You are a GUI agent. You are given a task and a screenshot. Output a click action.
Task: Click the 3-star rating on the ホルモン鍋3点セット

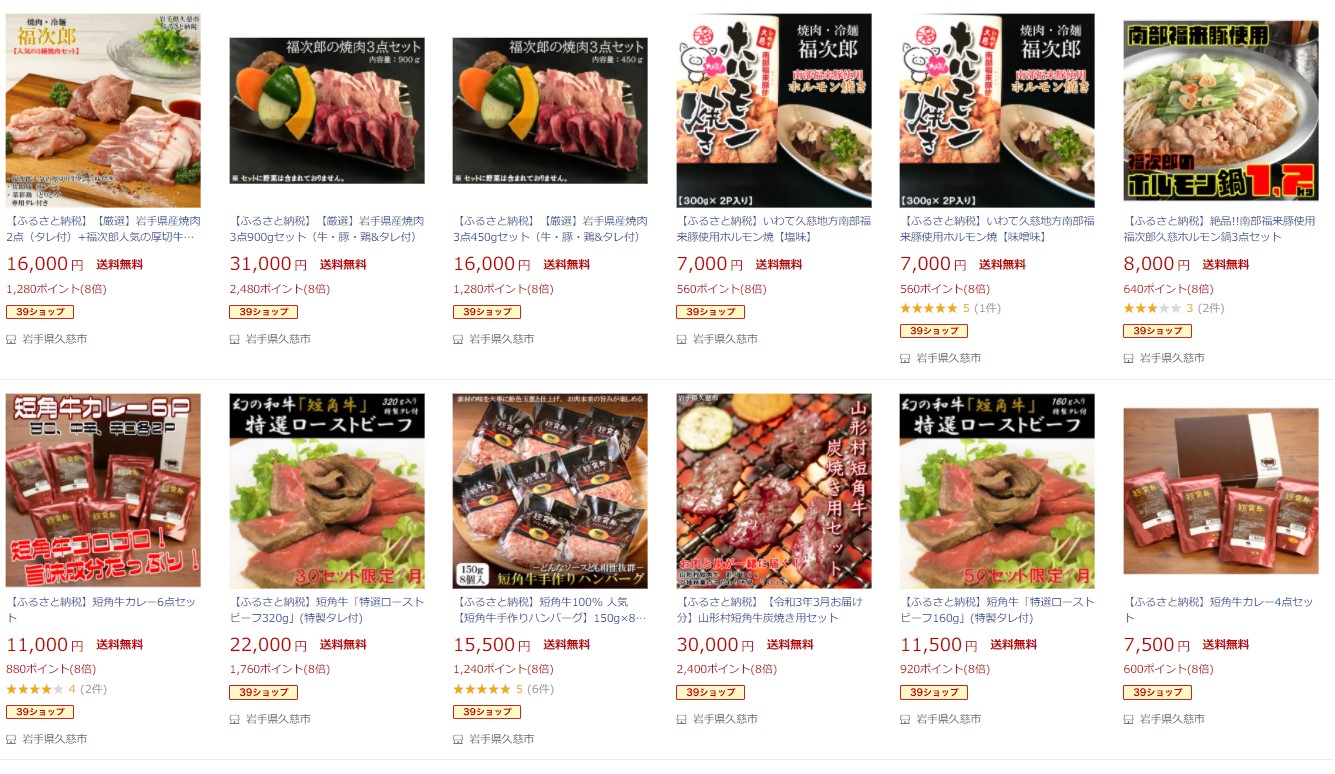point(1152,308)
